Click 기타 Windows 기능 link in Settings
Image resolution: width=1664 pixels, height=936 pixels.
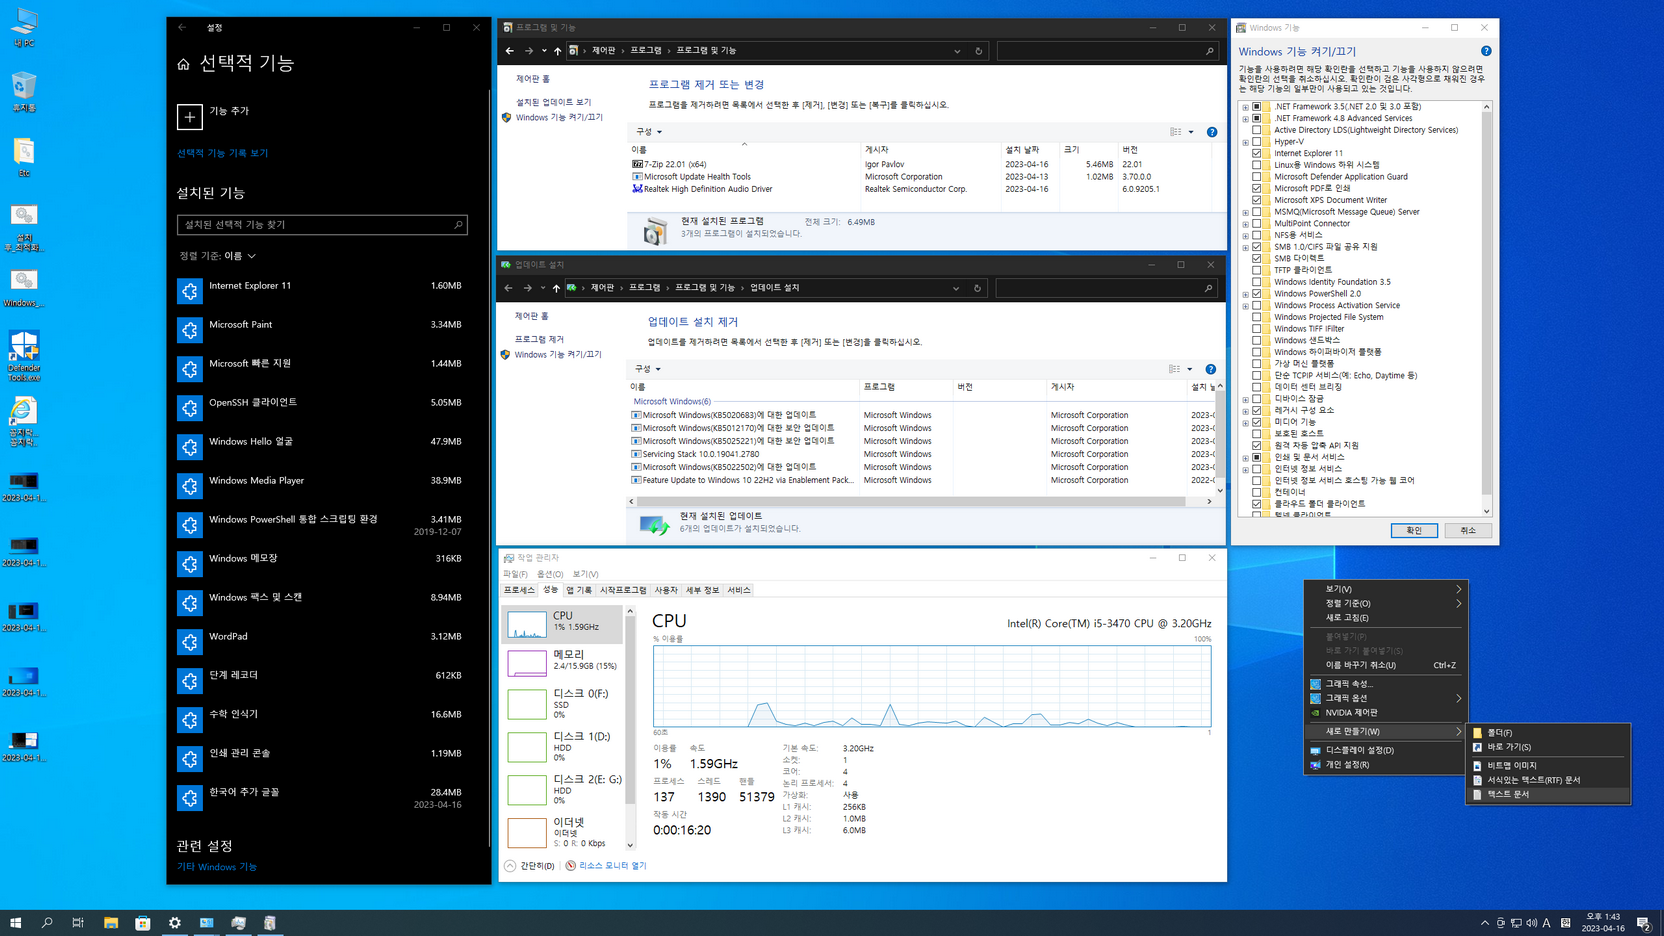click(x=217, y=867)
